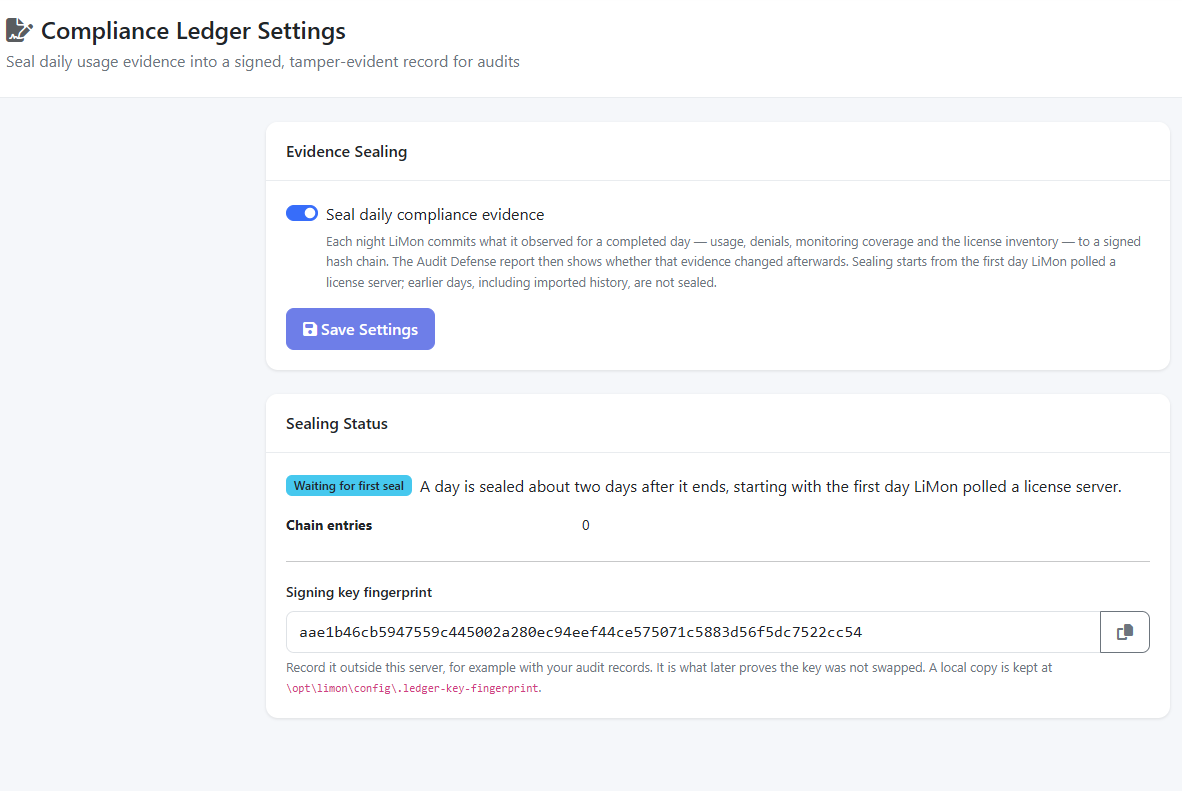Toggle Seal daily compliance evidence switch
This screenshot has height=791, width=1182.
pyautogui.click(x=302, y=213)
